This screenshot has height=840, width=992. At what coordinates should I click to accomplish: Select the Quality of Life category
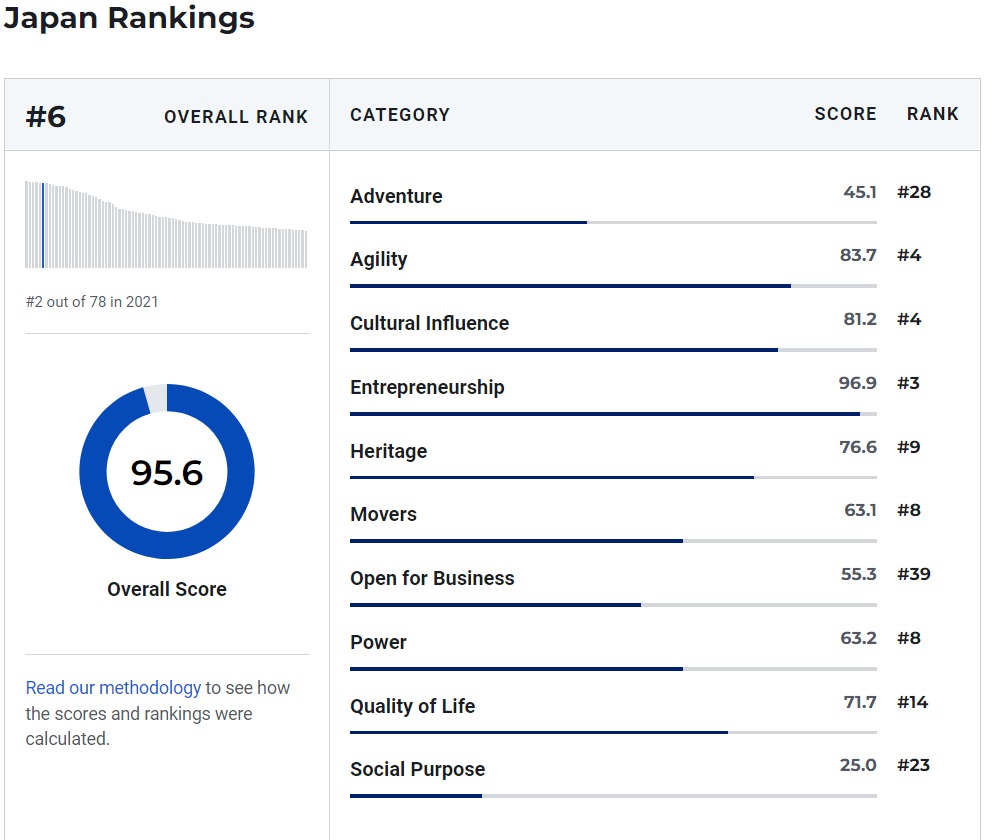click(x=412, y=706)
